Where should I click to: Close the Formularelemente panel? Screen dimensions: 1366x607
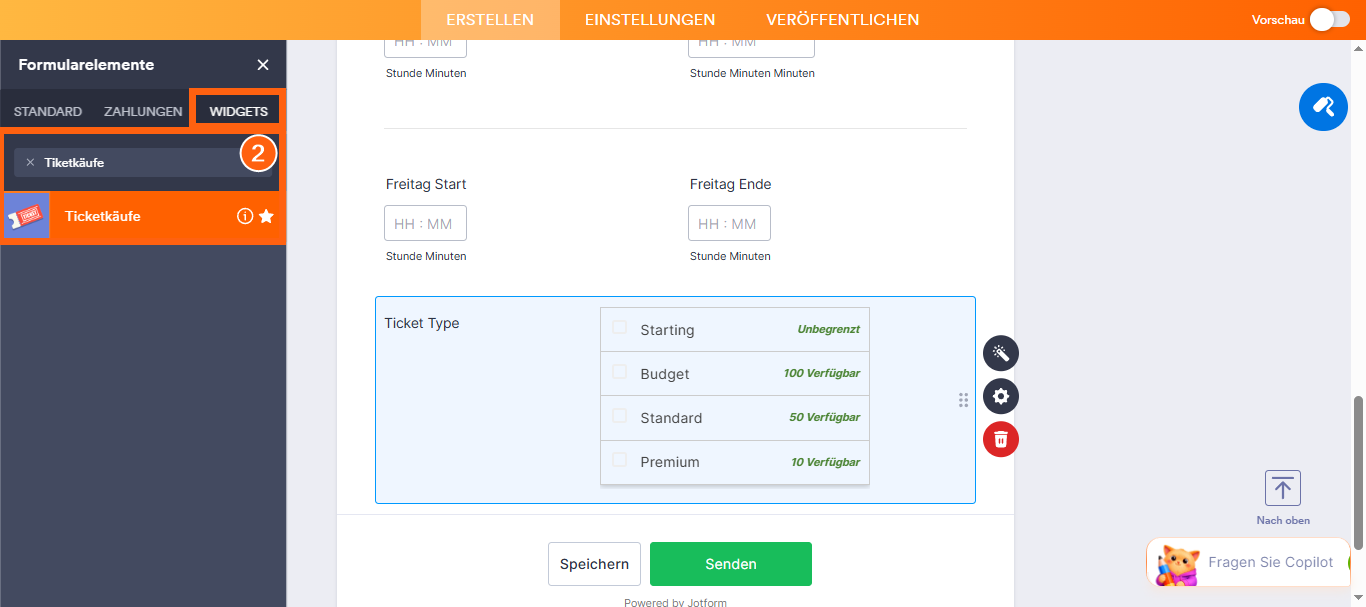coord(263,65)
